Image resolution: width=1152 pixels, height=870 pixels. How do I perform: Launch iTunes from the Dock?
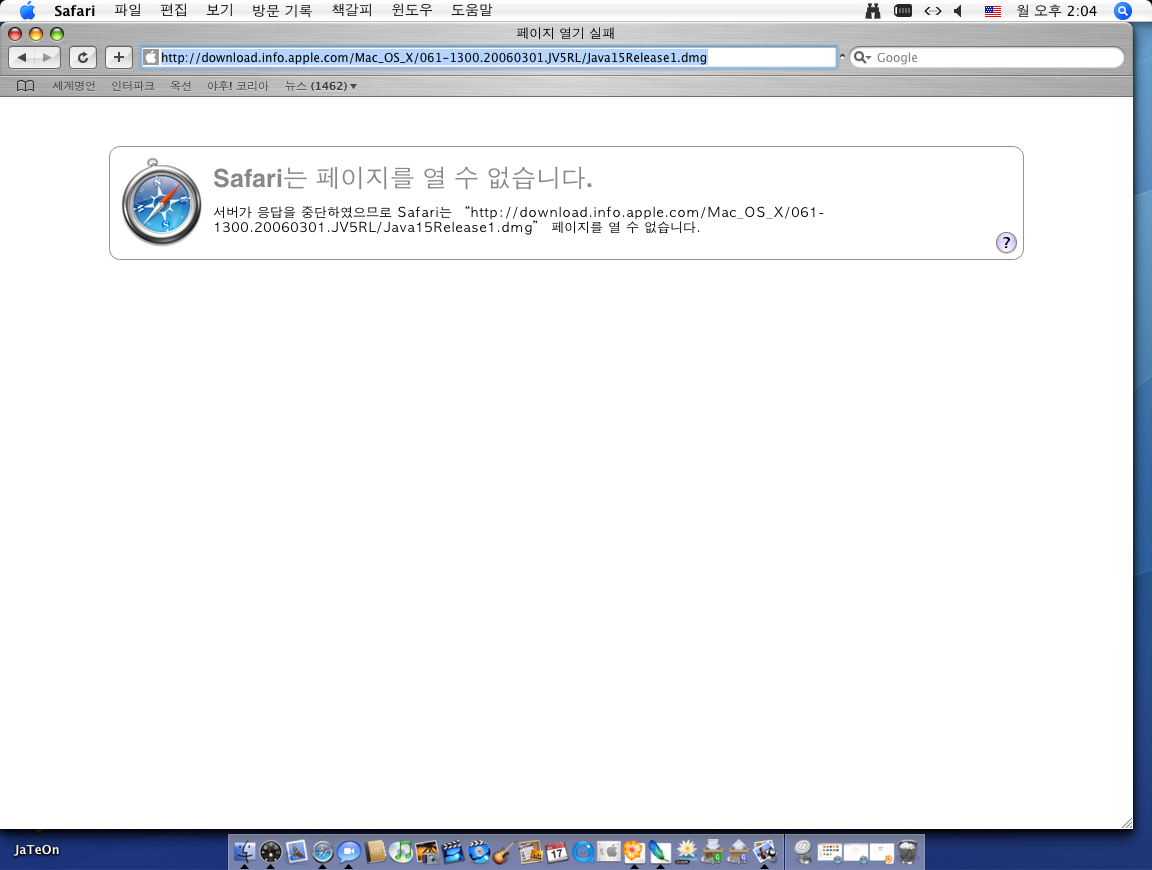click(x=401, y=852)
